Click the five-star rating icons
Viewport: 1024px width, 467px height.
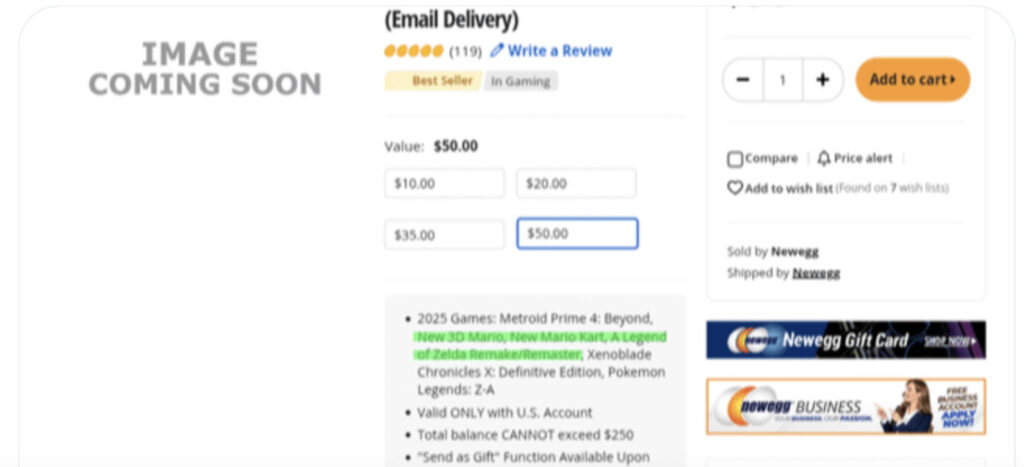click(x=414, y=51)
